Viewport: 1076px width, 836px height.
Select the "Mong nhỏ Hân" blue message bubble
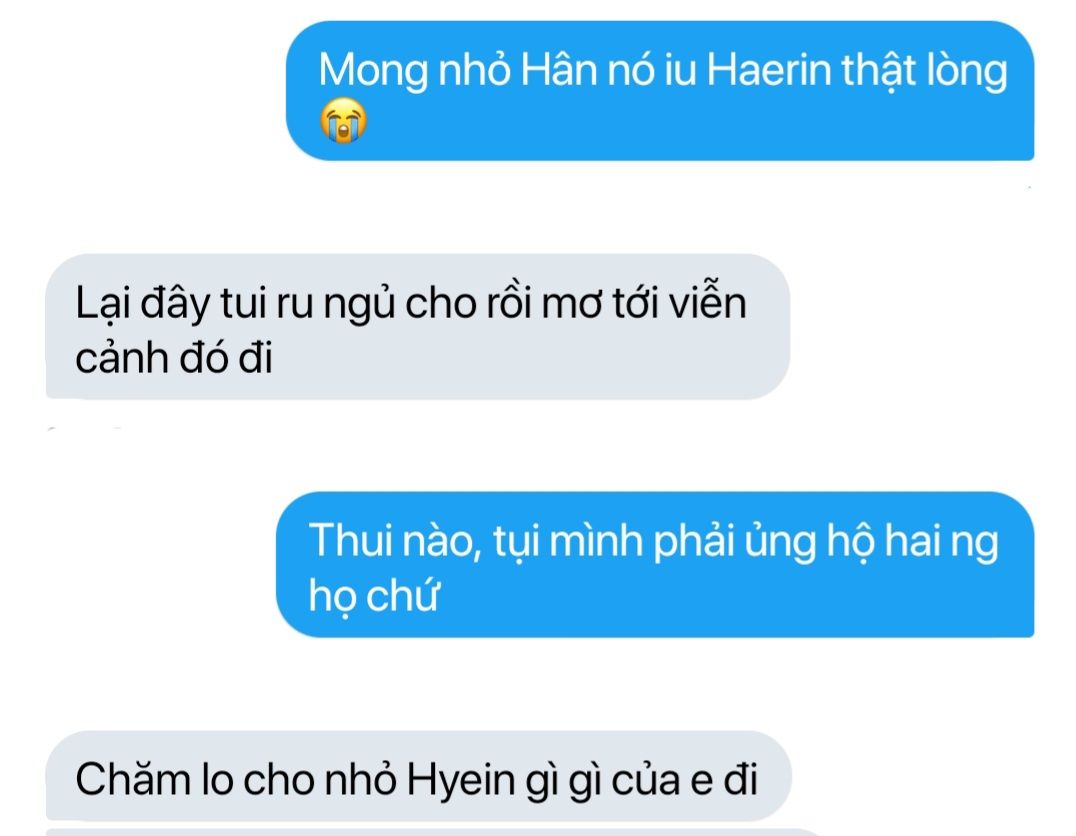659,91
